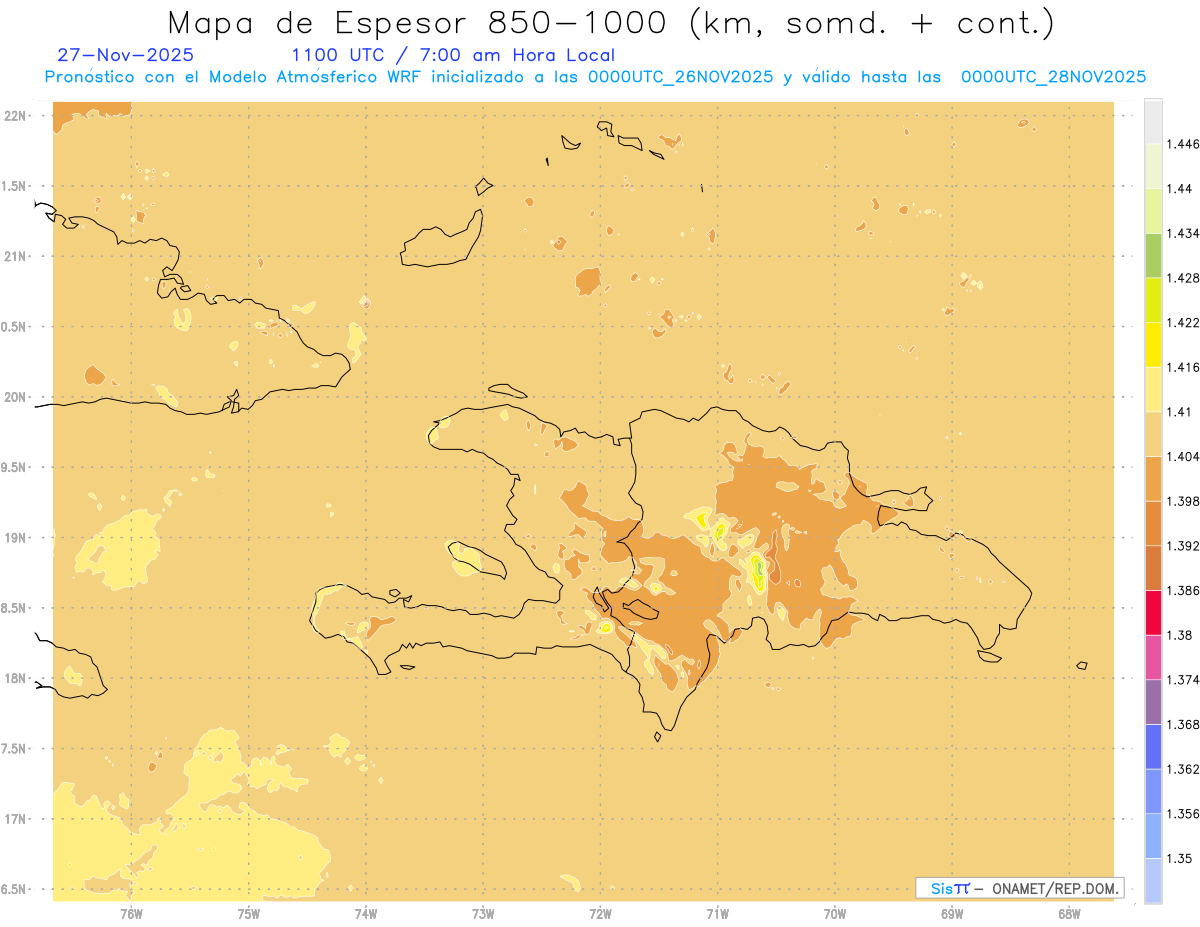The image size is (1200, 927).
Task: Click the 17N latitude label
Action: tap(17, 819)
